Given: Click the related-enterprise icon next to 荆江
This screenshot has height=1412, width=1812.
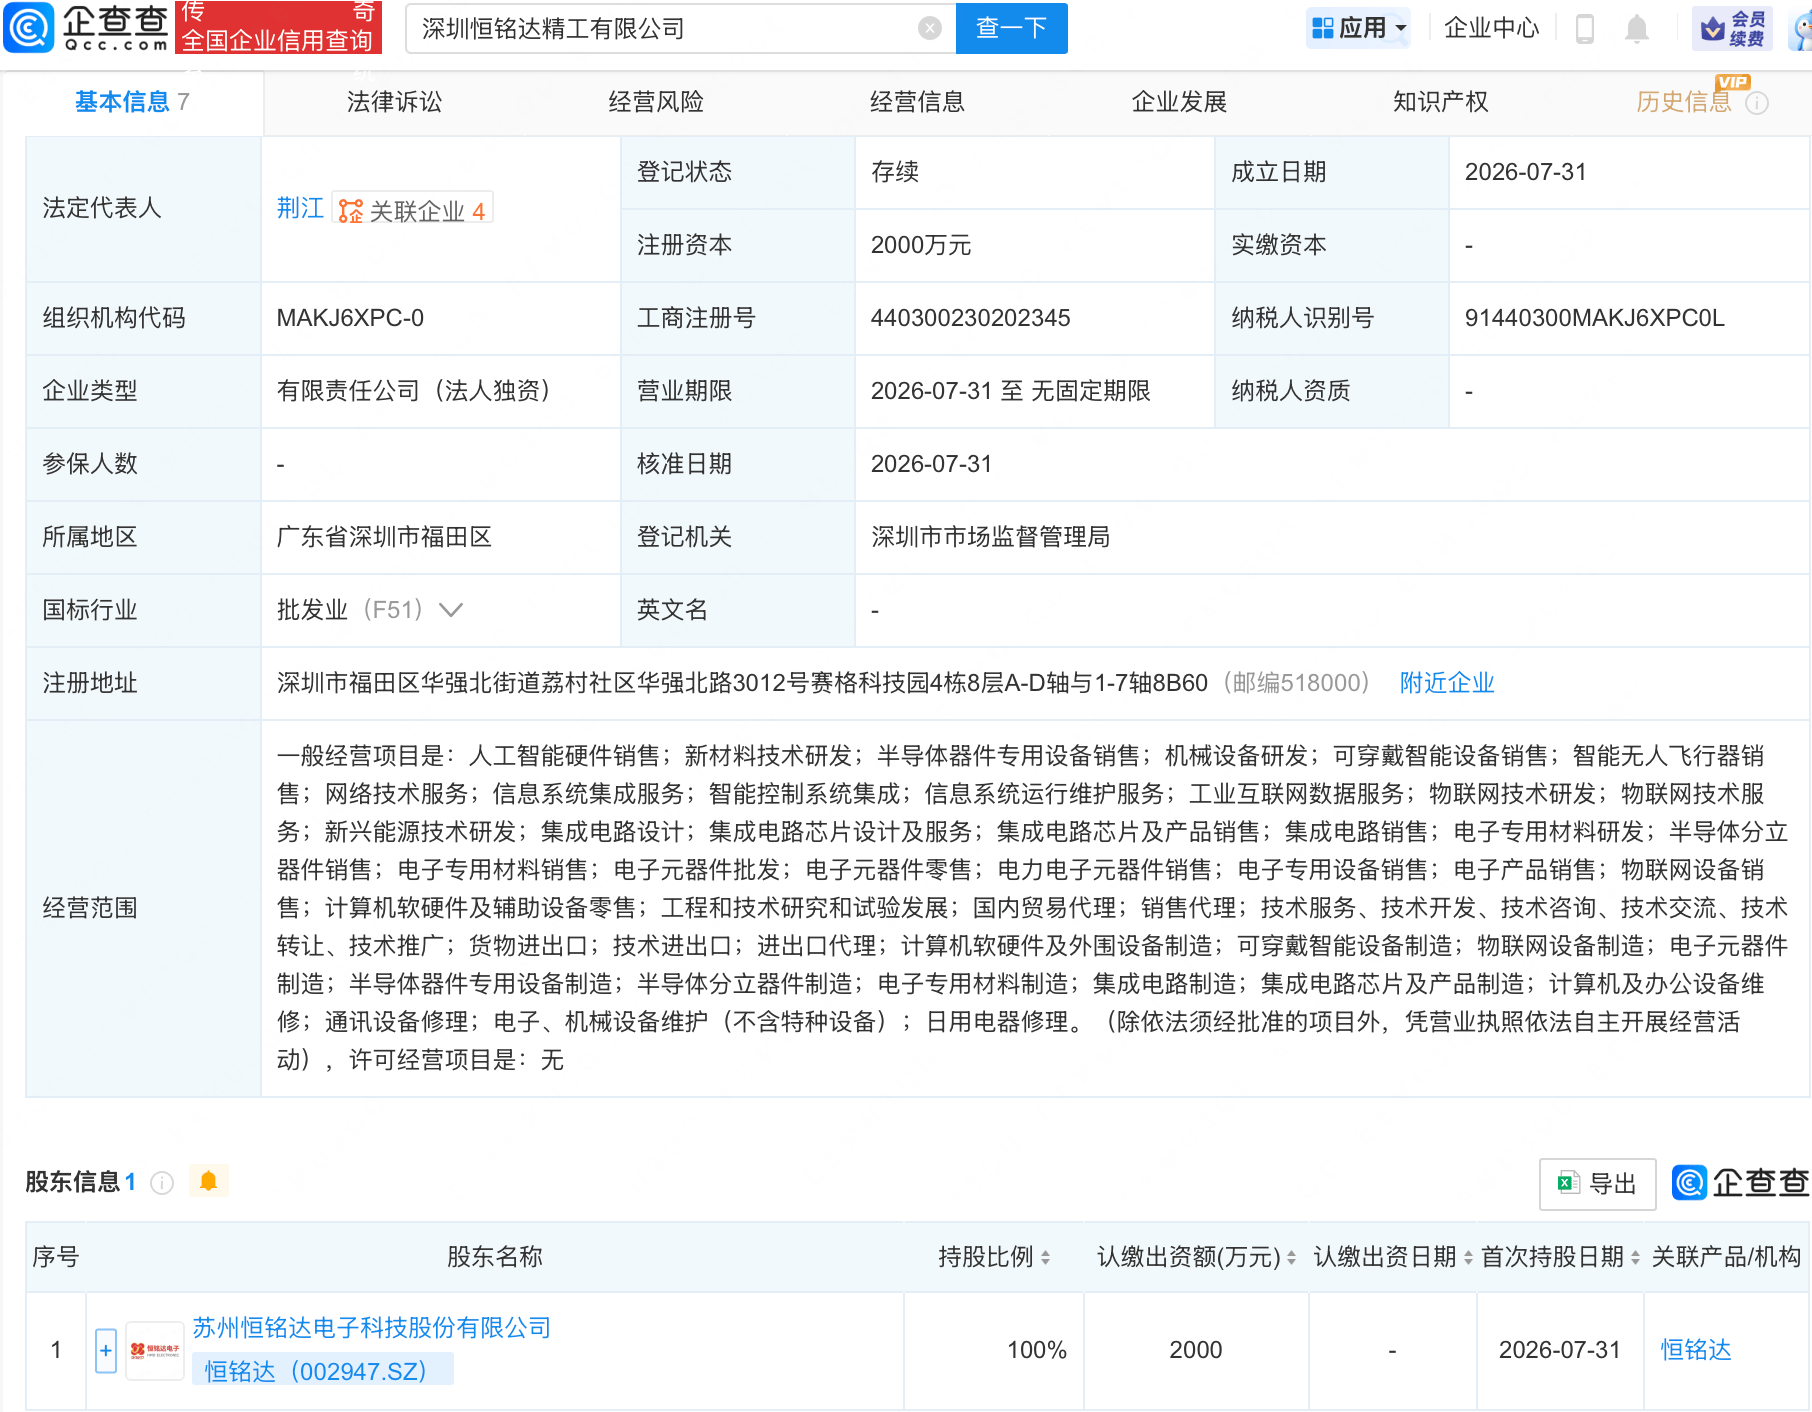Looking at the screenshot, I should pos(351,211).
